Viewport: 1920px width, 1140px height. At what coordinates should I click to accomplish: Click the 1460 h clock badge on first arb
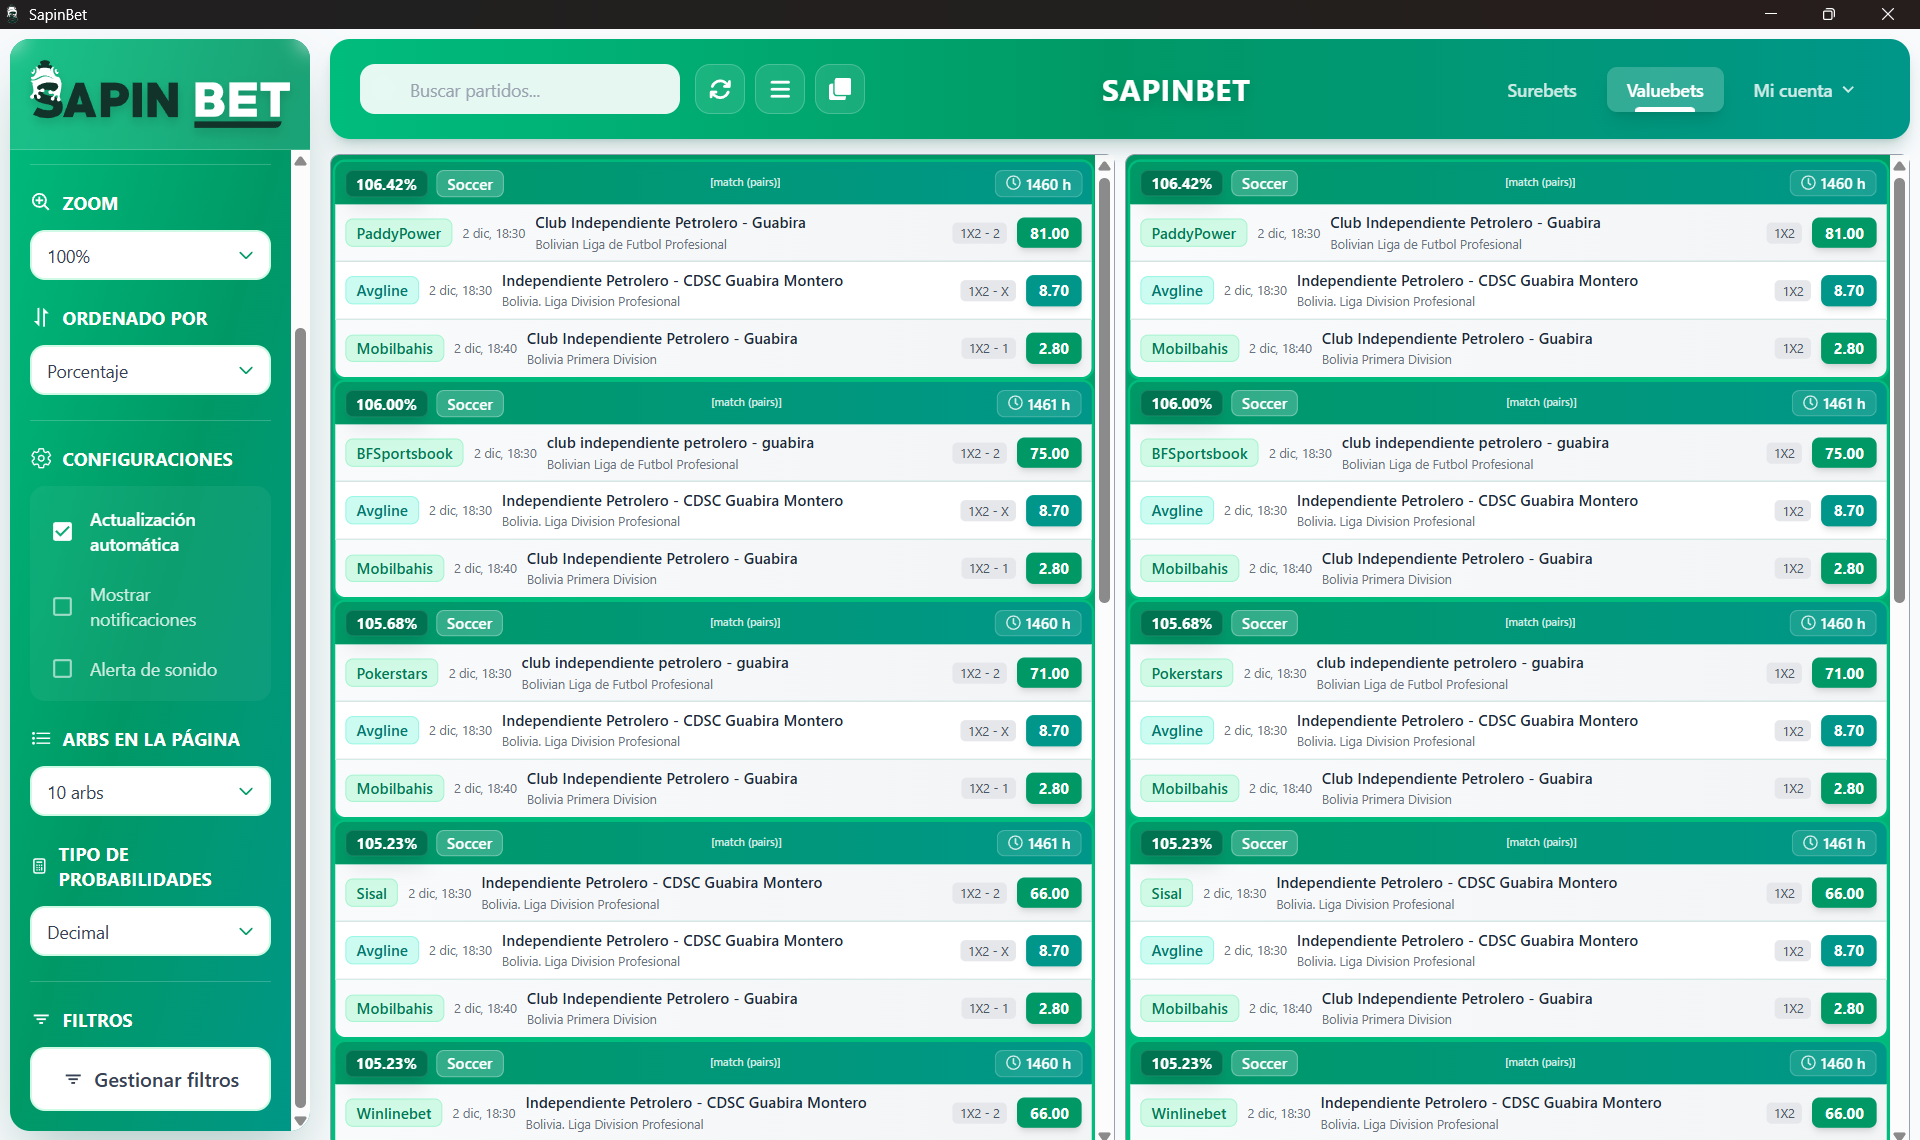tap(1038, 184)
